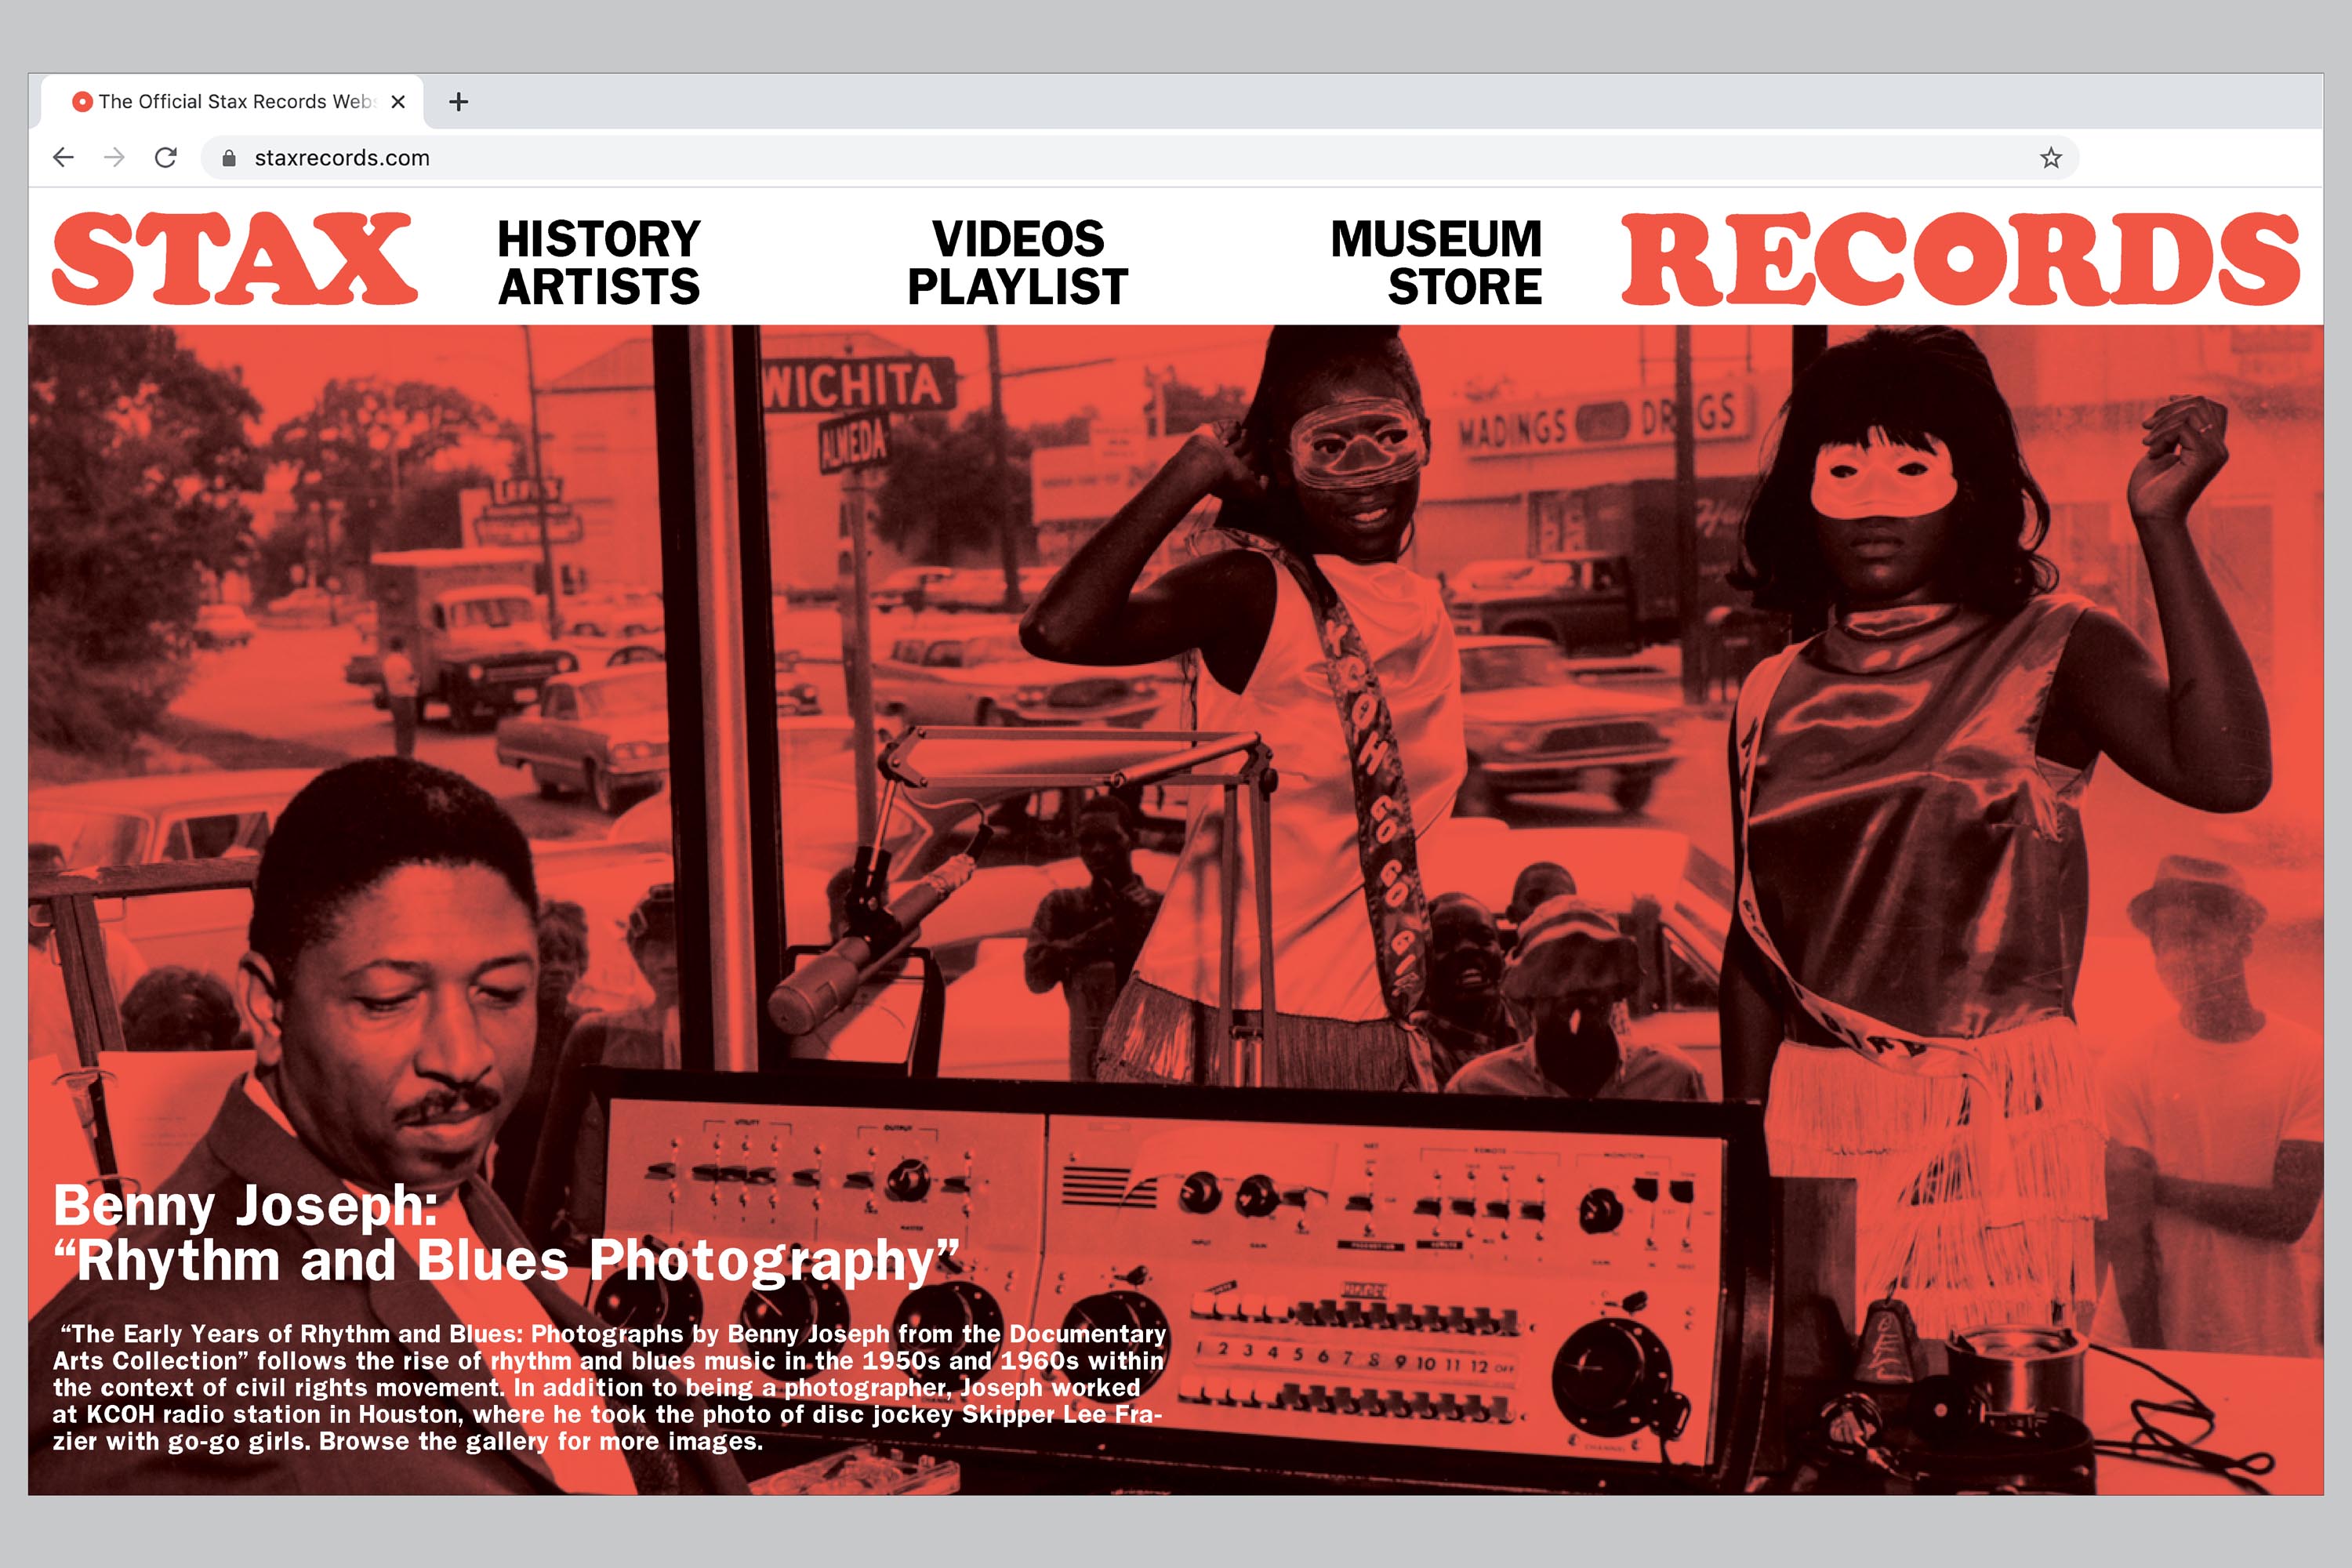This screenshot has width=2352, height=1568.
Task: Close the Stax Records browser tab
Action: pyautogui.click(x=398, y=102)
